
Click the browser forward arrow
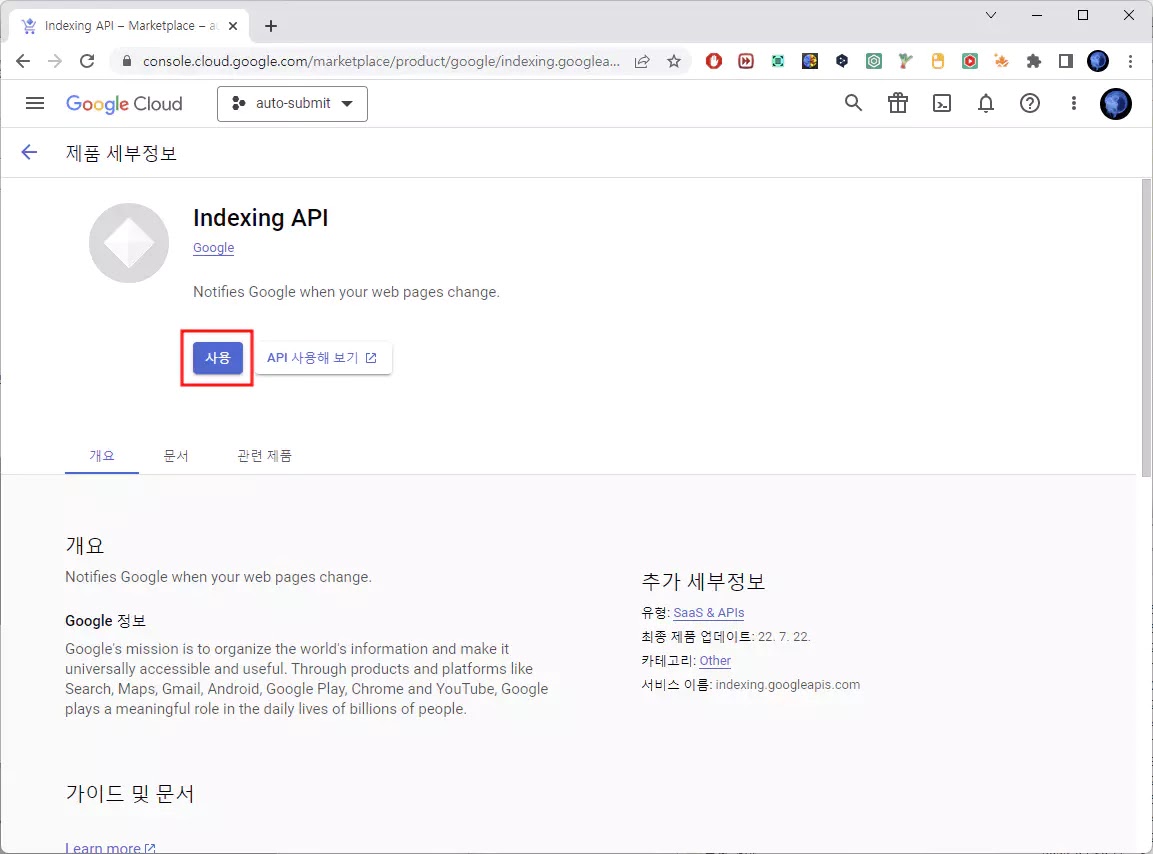coord(54,61)
